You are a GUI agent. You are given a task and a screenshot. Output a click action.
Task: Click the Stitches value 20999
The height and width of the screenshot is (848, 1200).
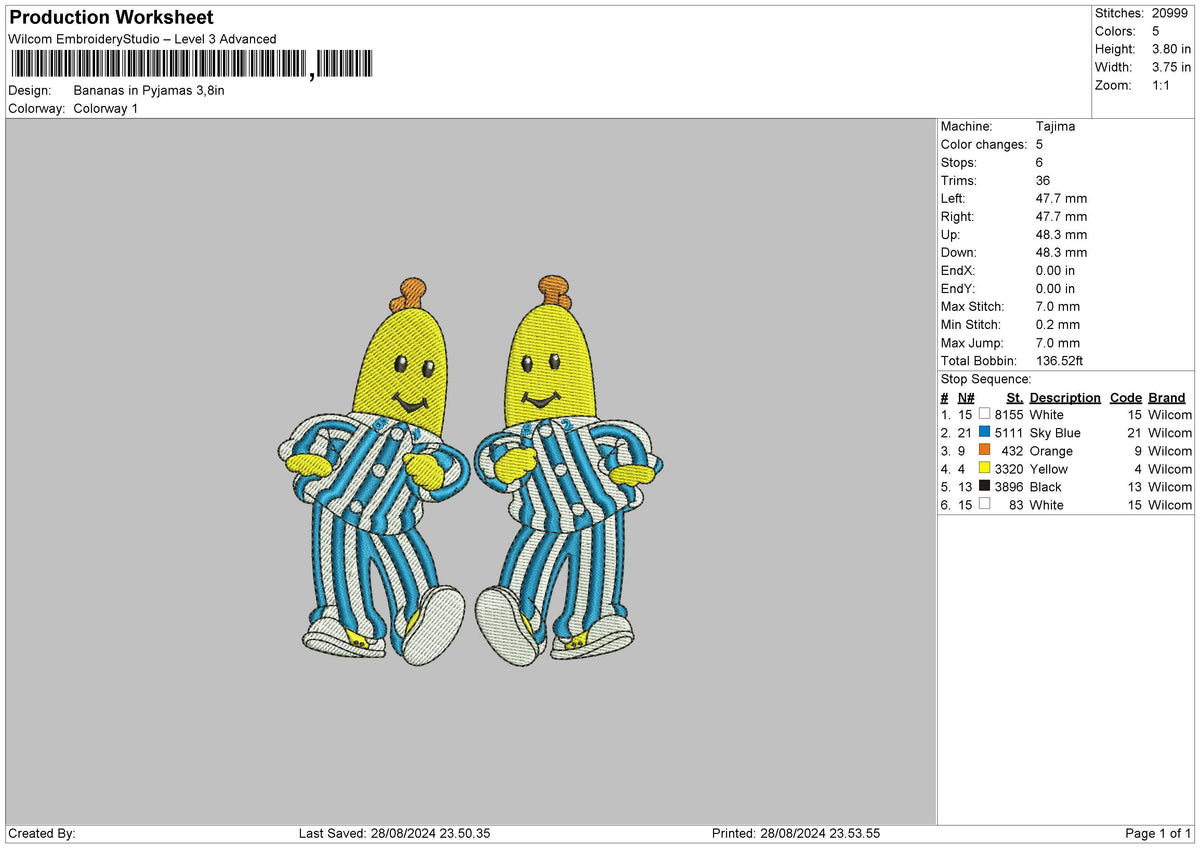1171,13
